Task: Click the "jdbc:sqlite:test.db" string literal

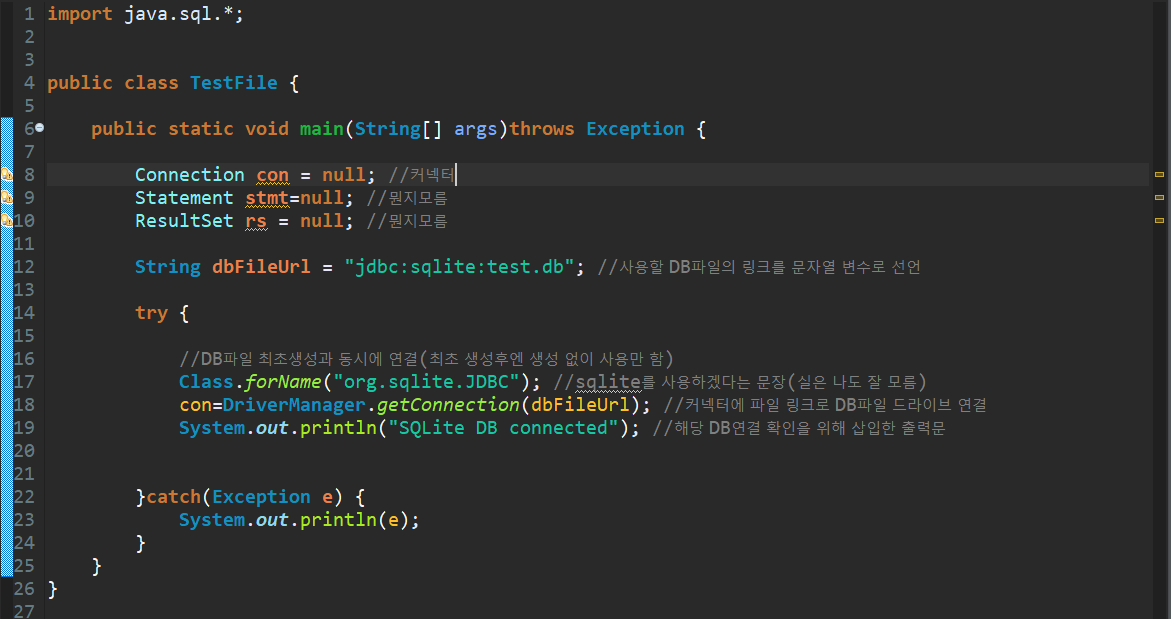Action: [459, 267]
